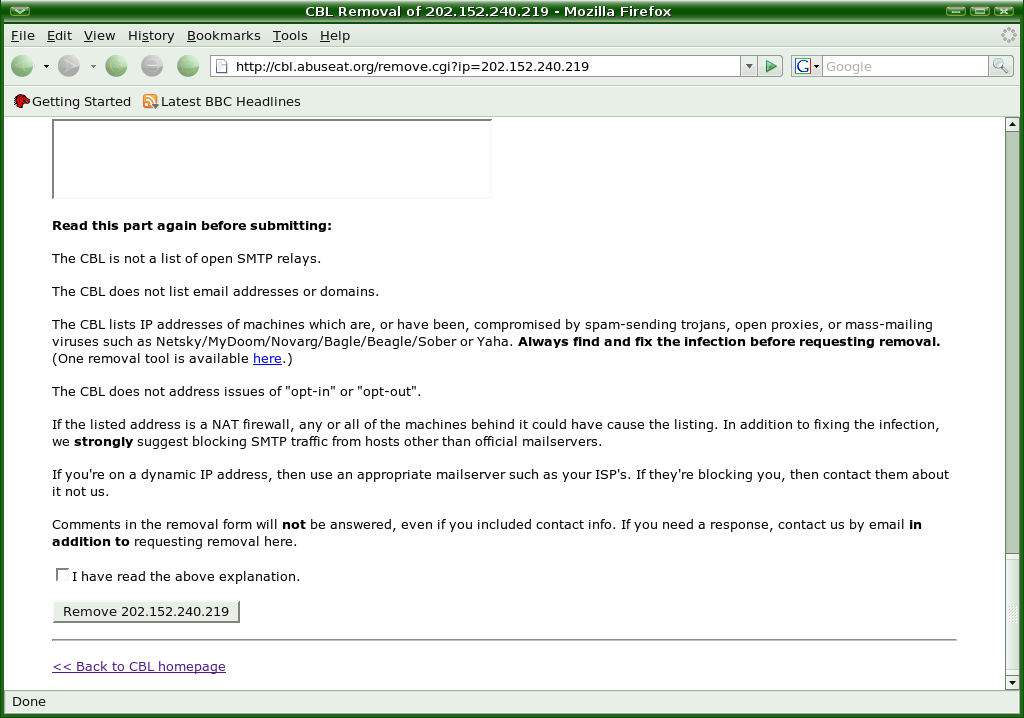Image resolution: width=1024 pixels, height=718 pixels.
Task: Click the Forward navigation arrow button
Action: [69, 66]
